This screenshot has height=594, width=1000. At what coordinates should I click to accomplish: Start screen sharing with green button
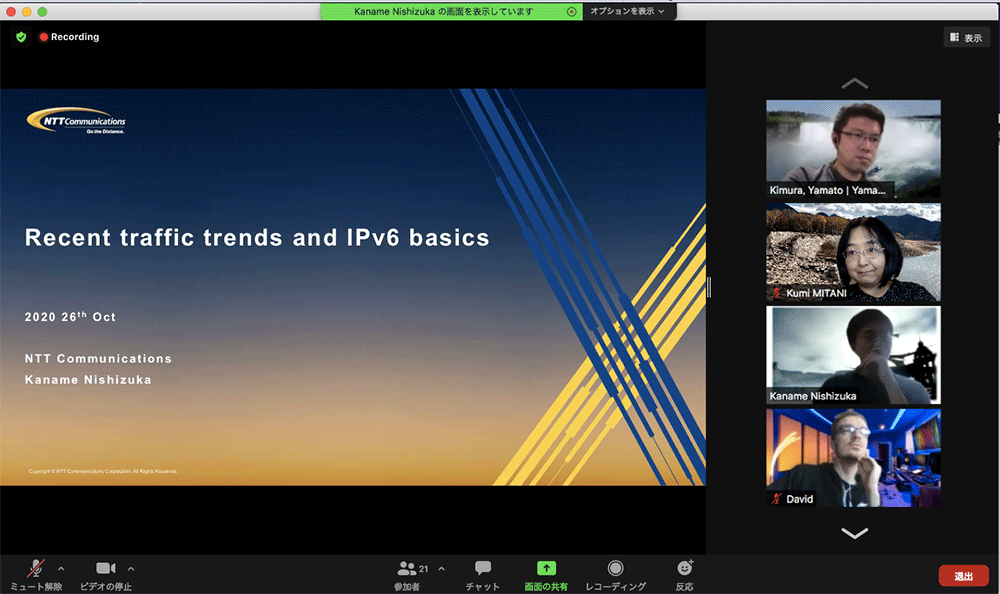[546, 575]
